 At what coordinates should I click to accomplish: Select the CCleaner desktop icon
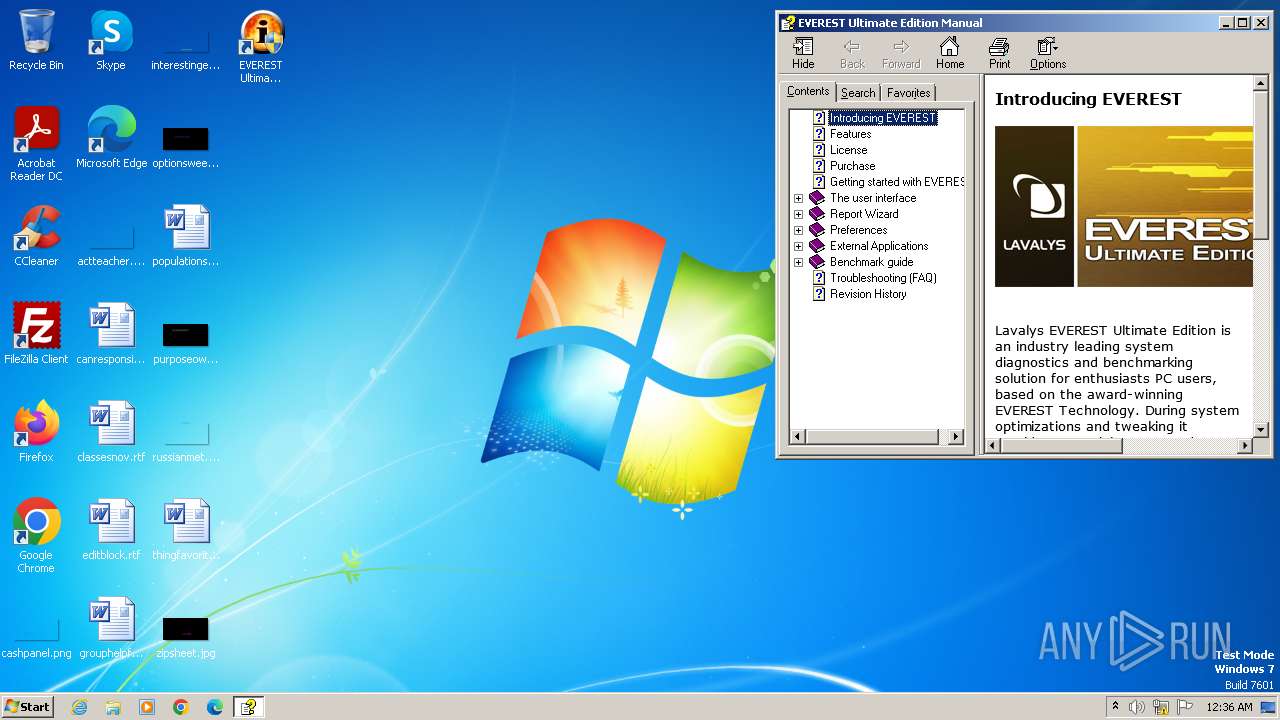coord(36,237)
